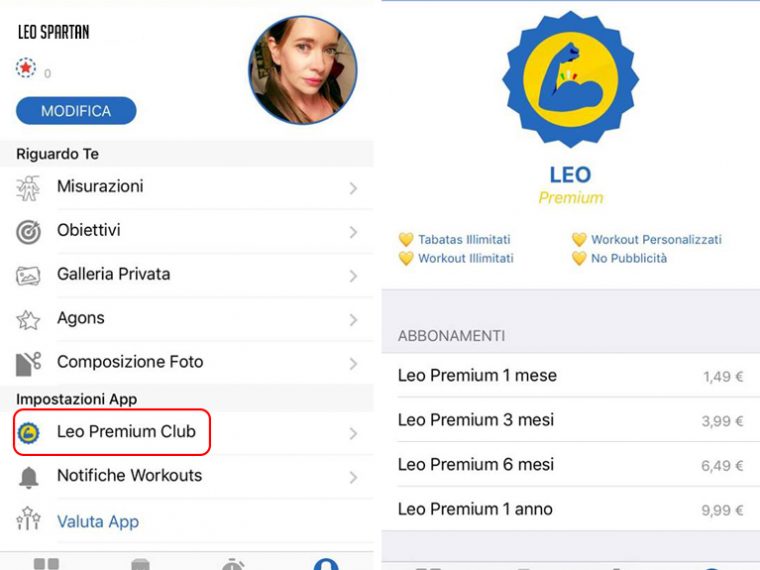Select Leo Premium 6 mesi plan
Screen dimensions: 760x570
point(570,464)
